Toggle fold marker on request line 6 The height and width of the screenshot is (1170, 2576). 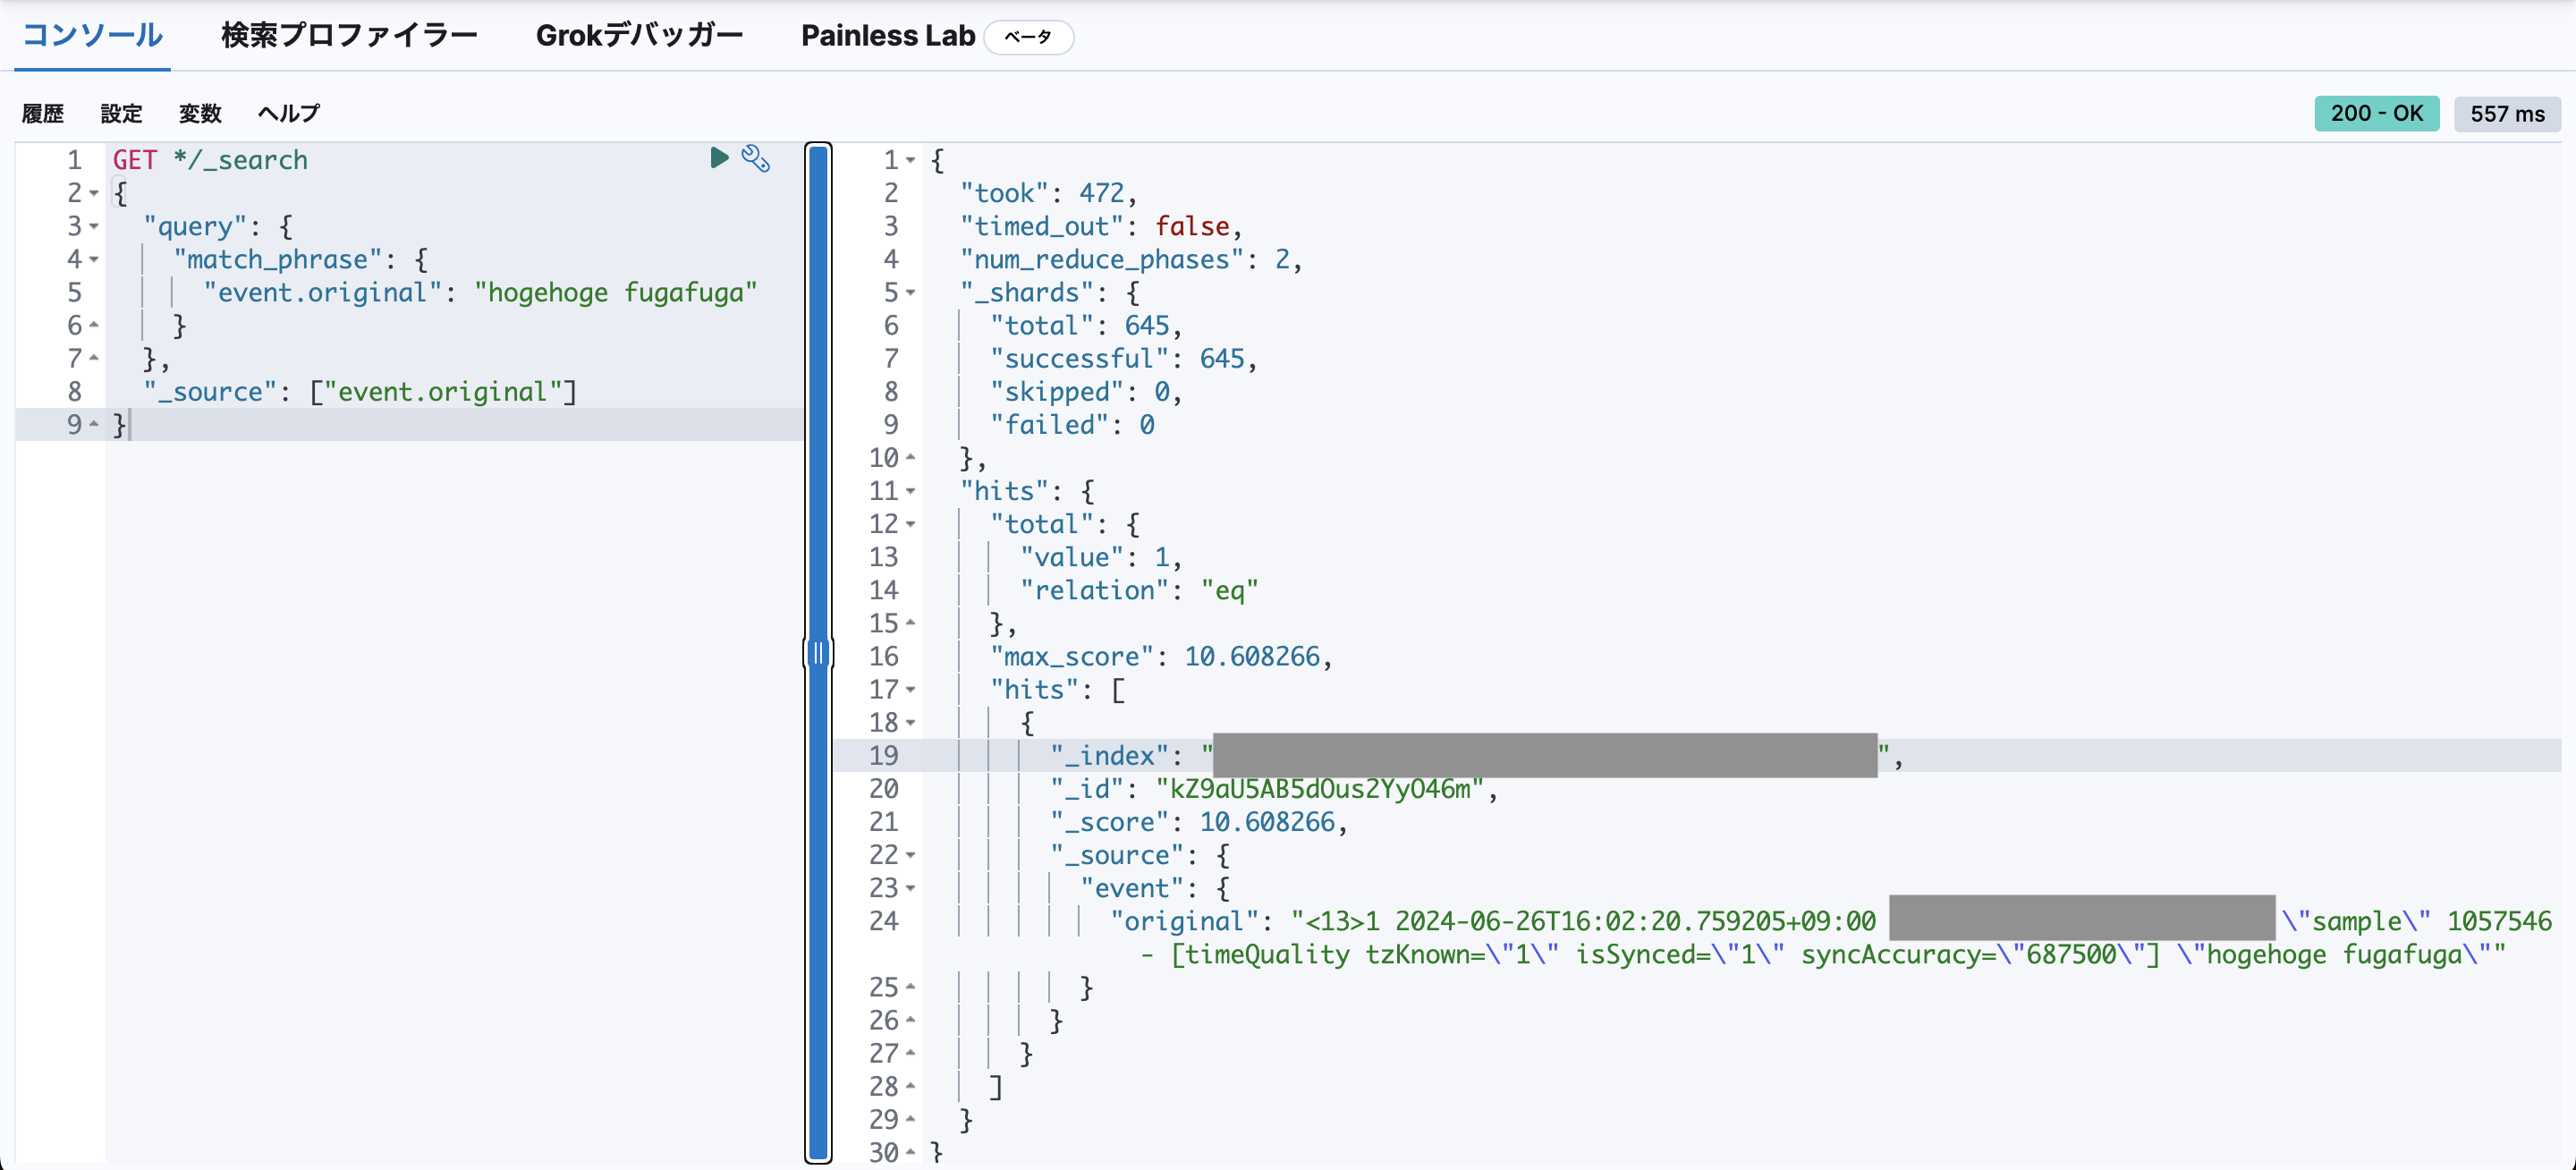94,325
